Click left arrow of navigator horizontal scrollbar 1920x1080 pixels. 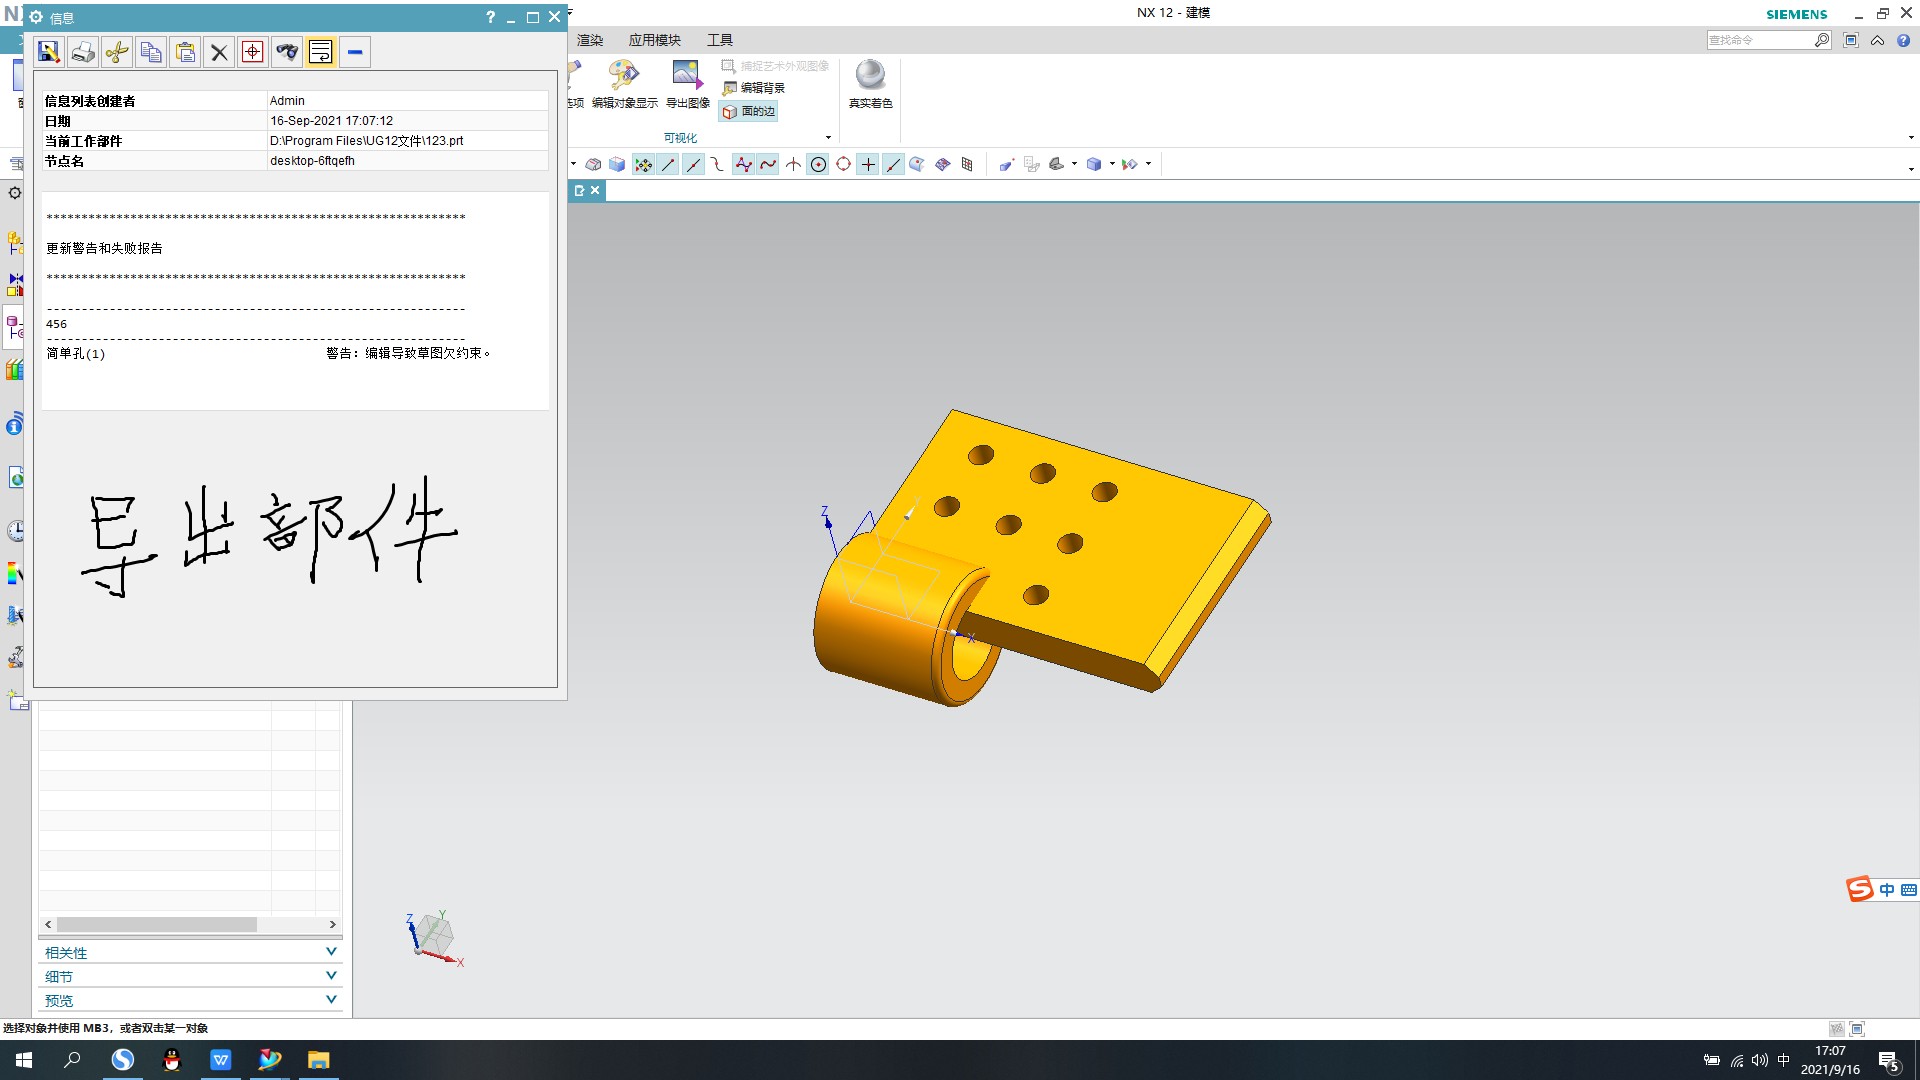[48, 924]
